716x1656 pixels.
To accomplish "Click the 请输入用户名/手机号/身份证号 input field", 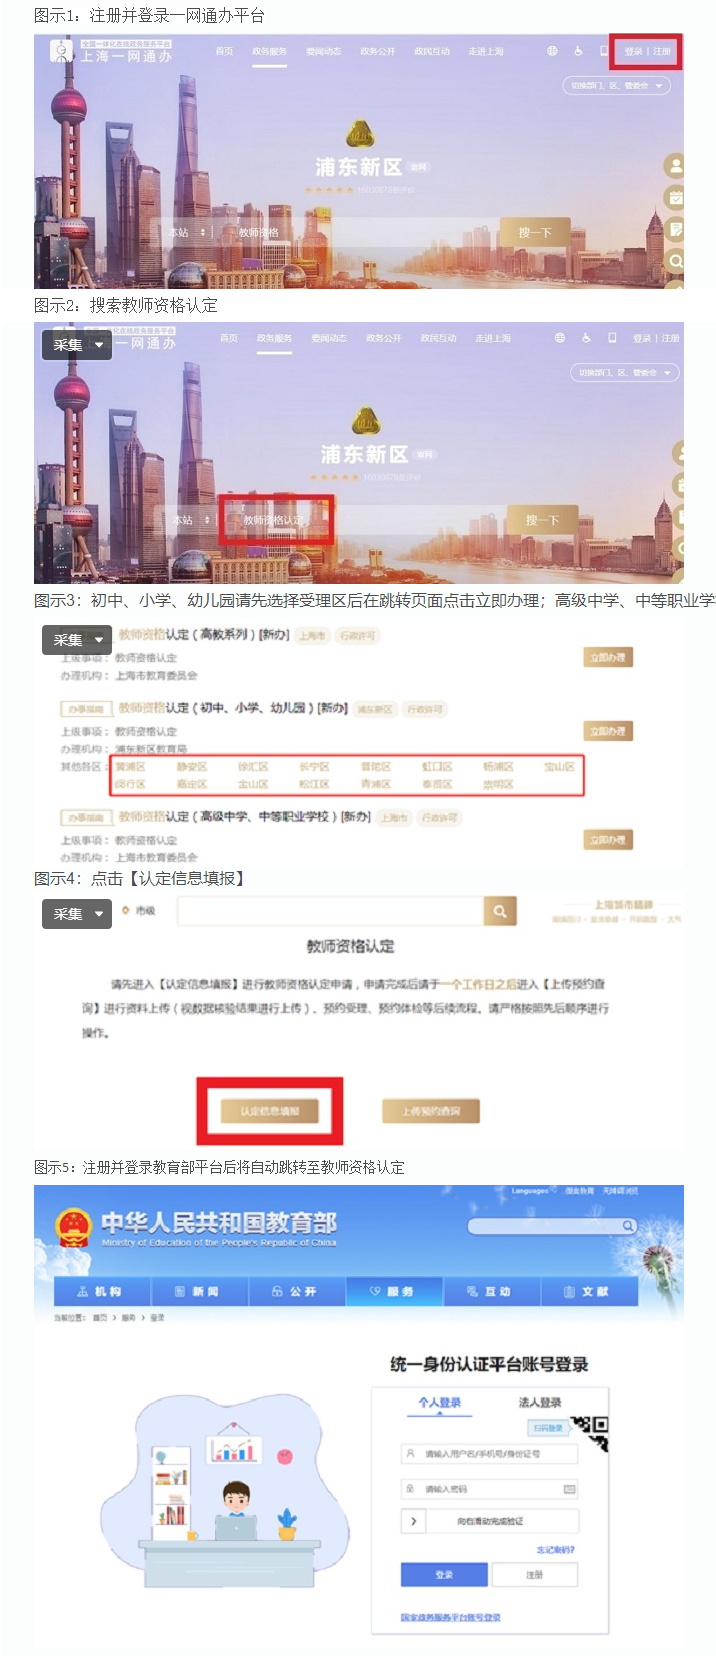I will (489, 1453).
